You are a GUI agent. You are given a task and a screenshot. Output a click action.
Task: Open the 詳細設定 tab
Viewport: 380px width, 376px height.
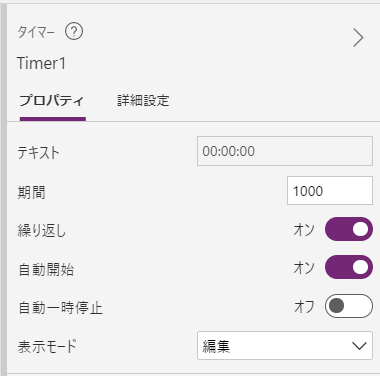(x=143, y=100)
